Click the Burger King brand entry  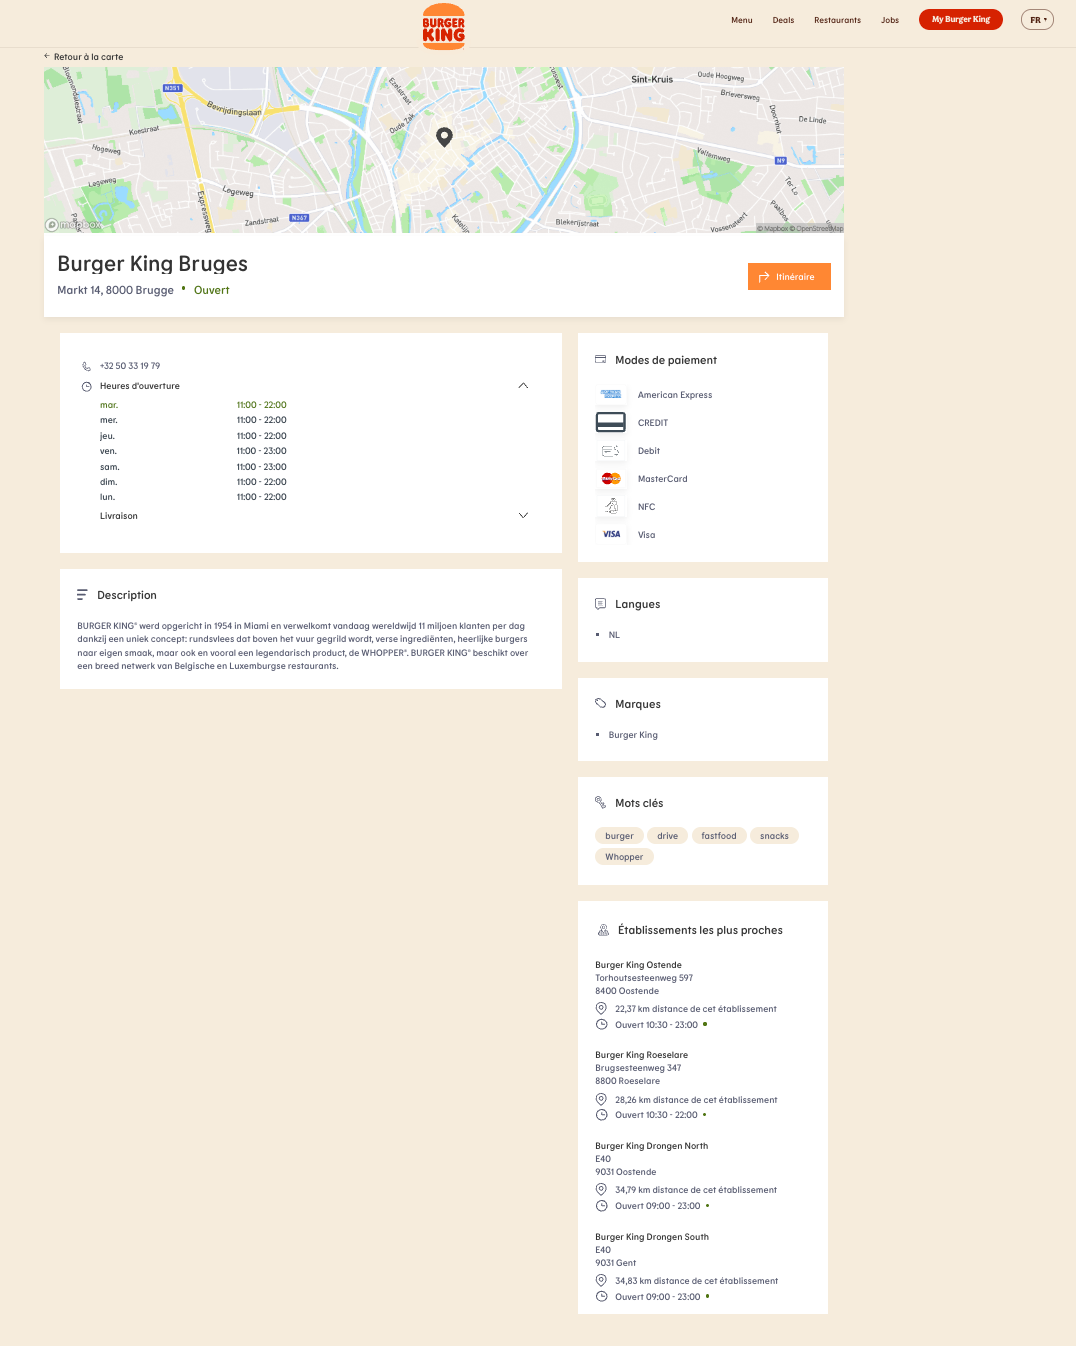pyautogui.click(x=633, y=735)
